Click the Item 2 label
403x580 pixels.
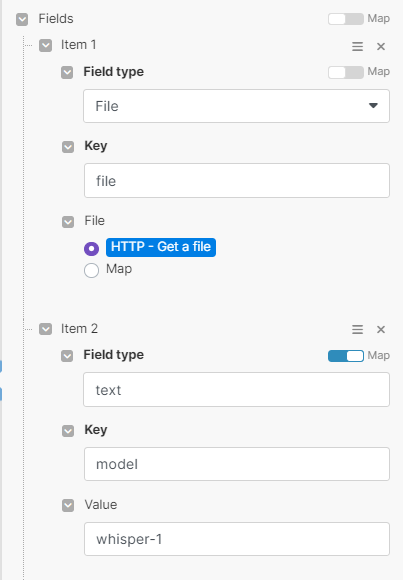coord(79,328)
